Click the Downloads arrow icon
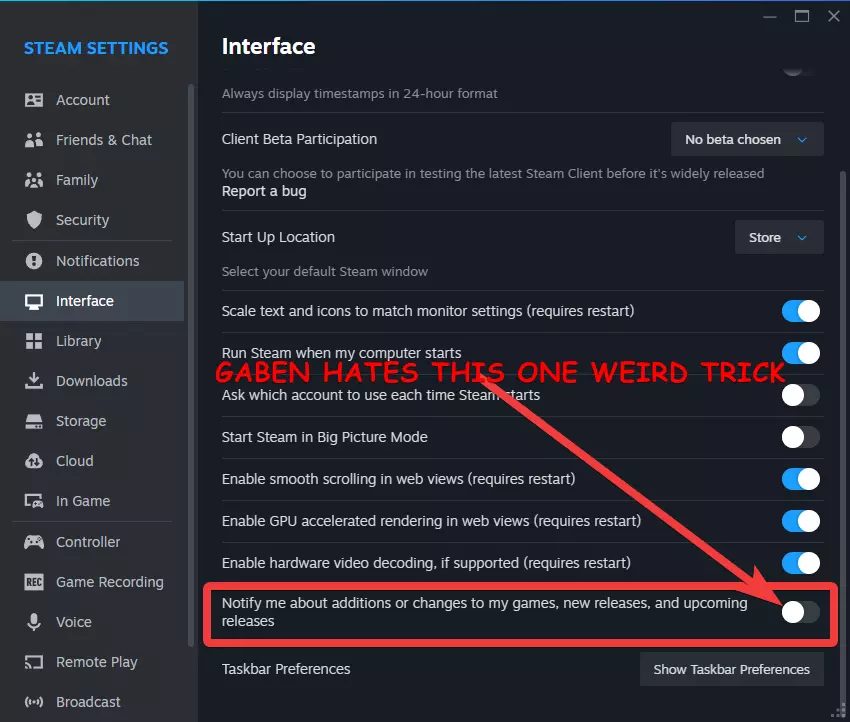Screen dimensions: 850x722 click(34, 381)
